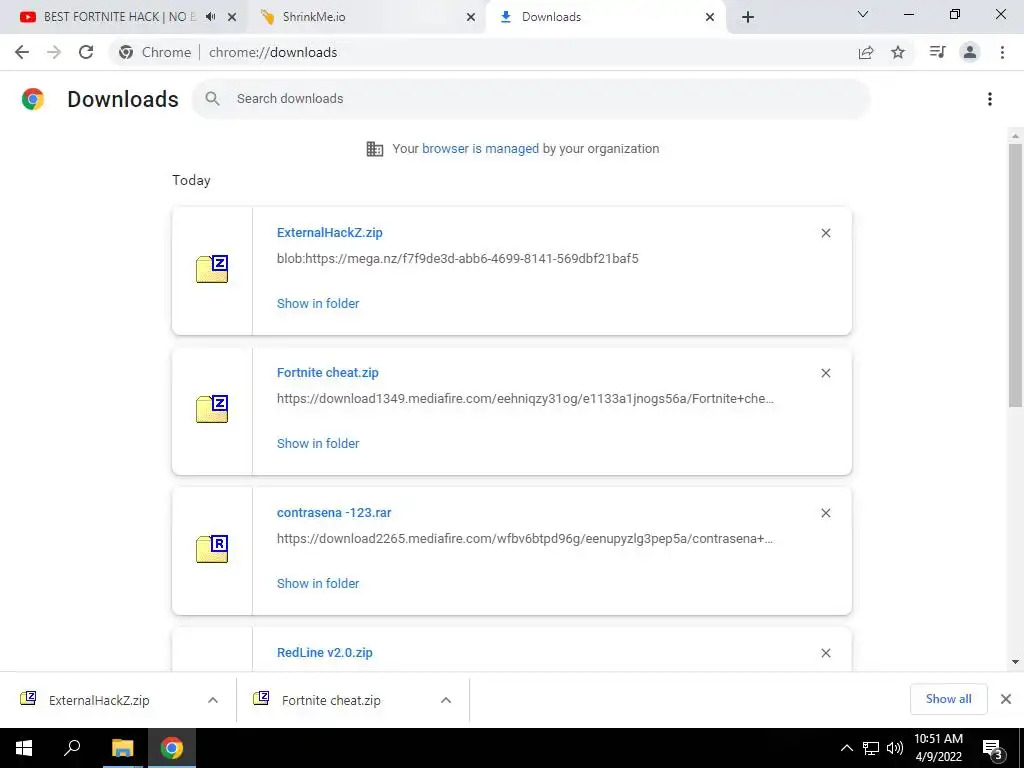
Task: Click the scrollbar down arrow
Action: pos(1015,662)
